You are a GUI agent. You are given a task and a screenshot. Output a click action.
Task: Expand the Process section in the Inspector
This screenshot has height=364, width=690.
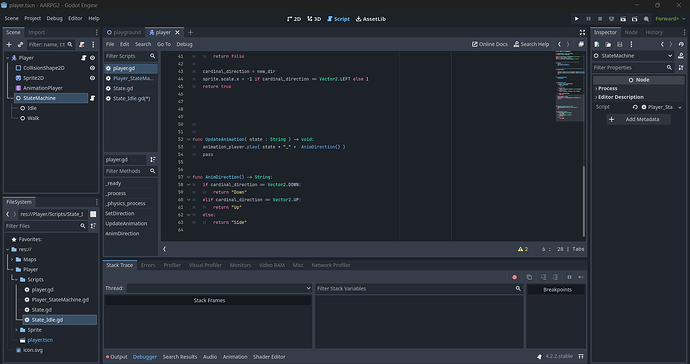pyautogui.click(x=607, y=88)
